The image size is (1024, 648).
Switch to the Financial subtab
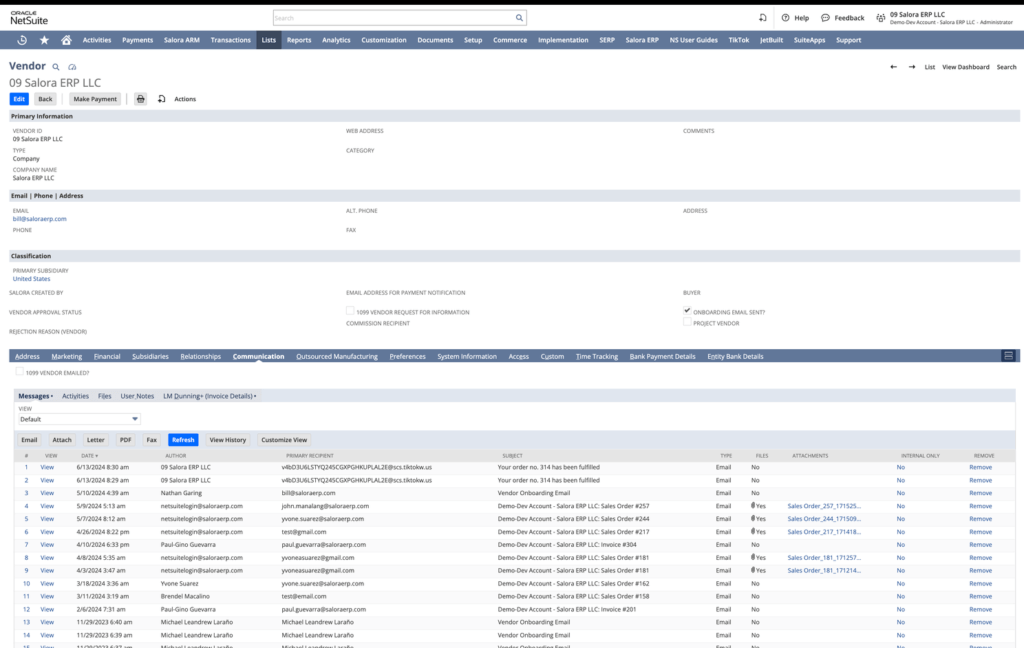click(107, 356)
